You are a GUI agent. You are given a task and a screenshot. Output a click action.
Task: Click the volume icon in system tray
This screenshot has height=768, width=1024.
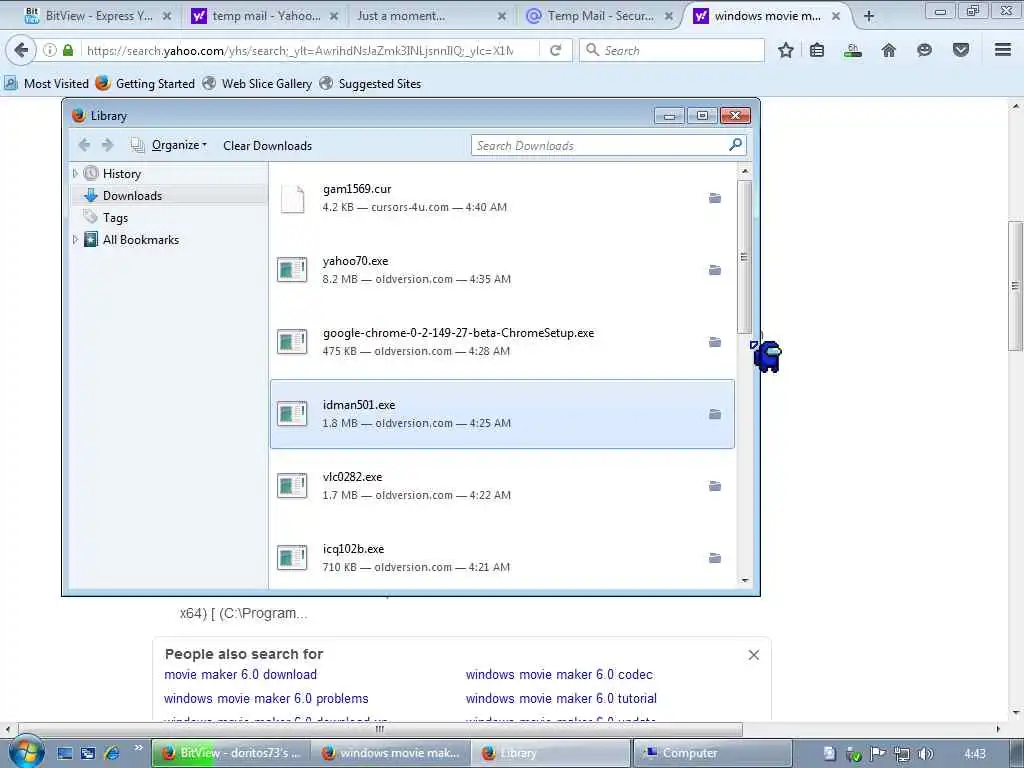click(925, 754)
